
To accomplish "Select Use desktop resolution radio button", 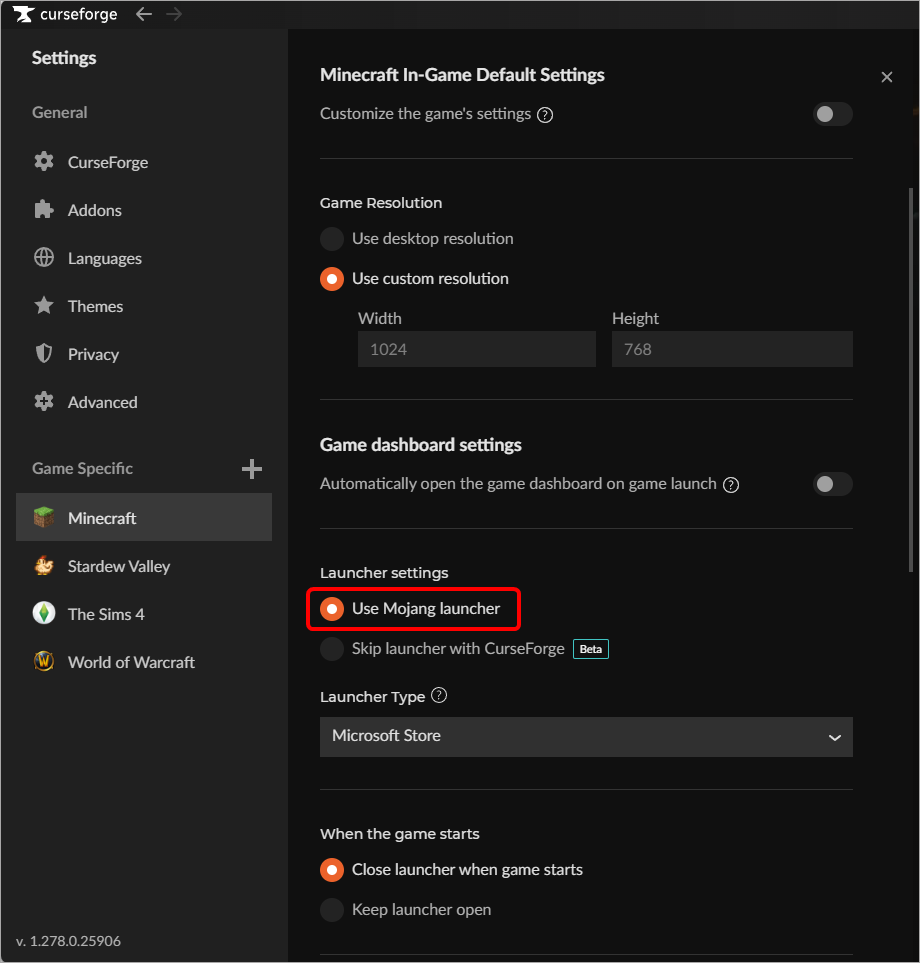I will tap(332, 239).
